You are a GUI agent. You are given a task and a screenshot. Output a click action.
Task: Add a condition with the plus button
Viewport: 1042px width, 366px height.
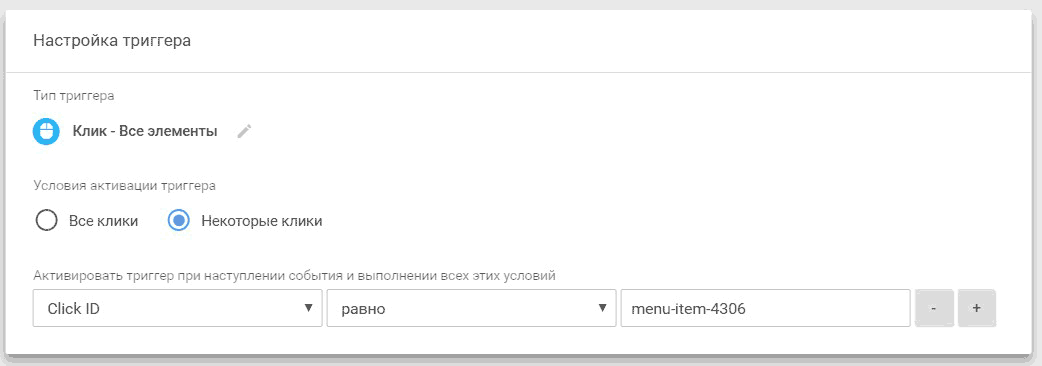976,308
